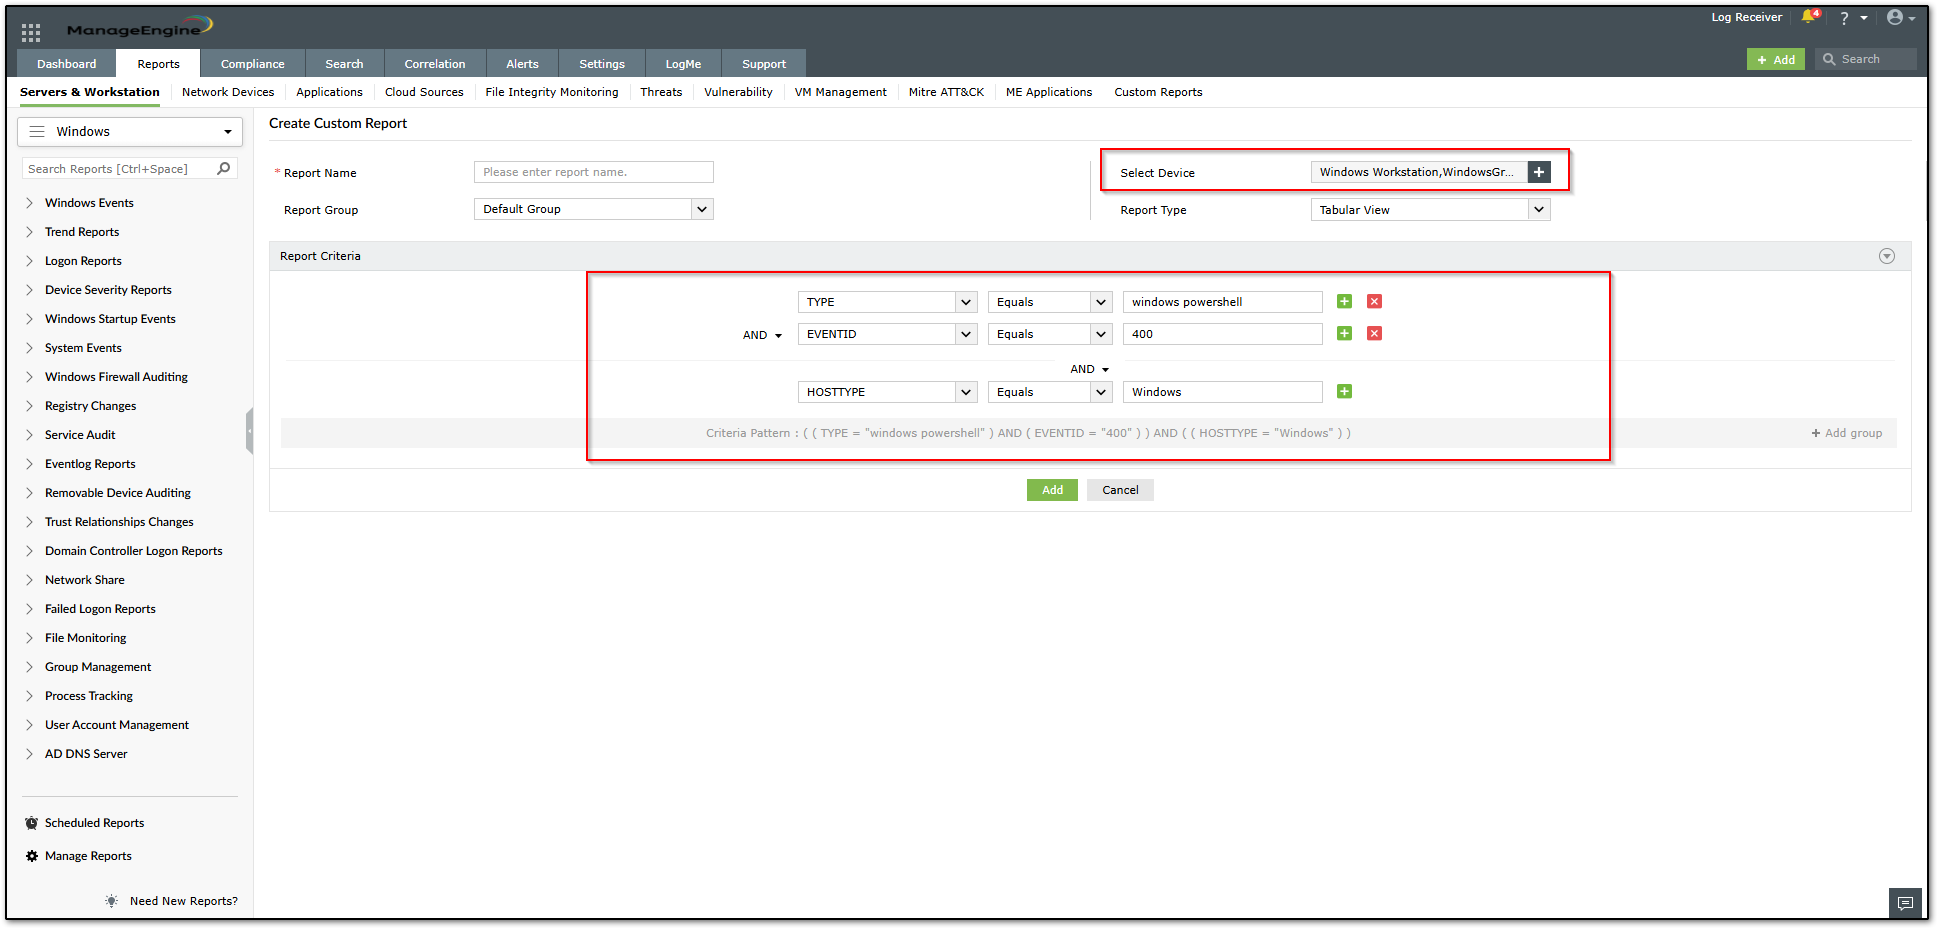Image resolution: width=1938 pixels, height=929 pixels.
Task: Open the user account profile icon
Action: pos(1895,17)
